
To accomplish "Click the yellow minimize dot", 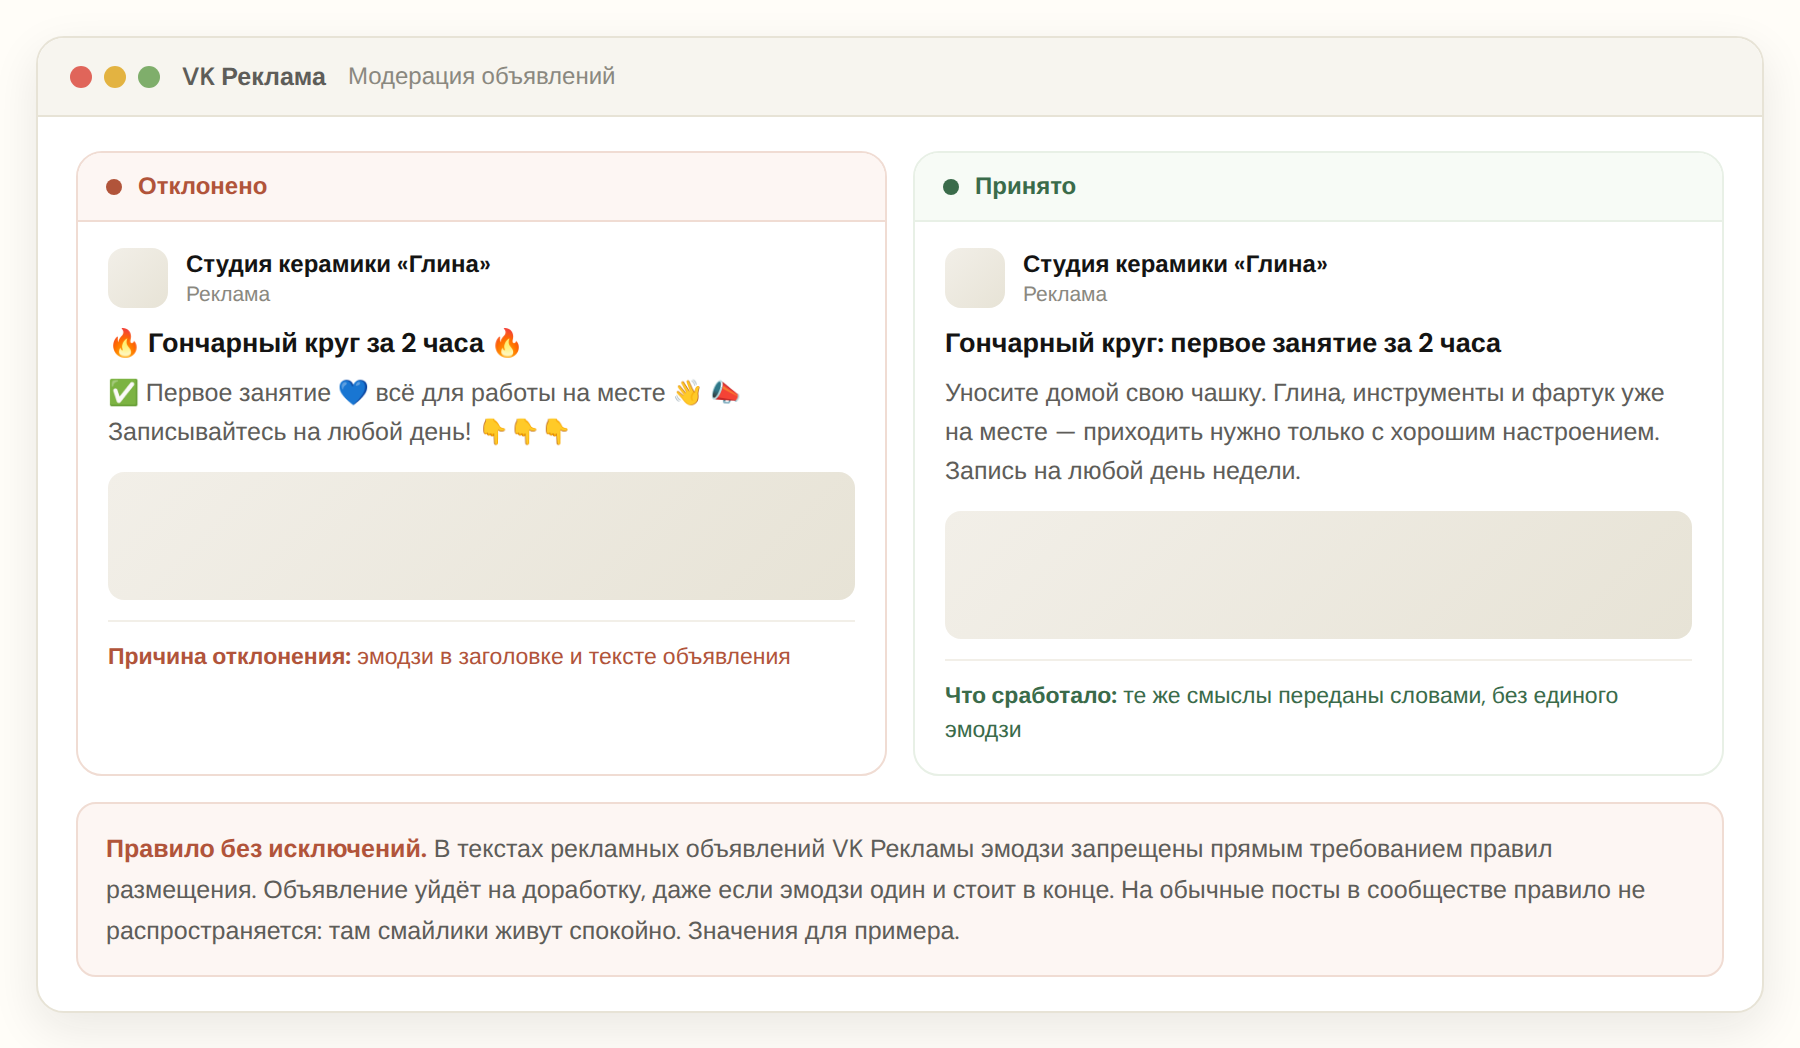I will pyautogui.click(x=115, y=77).
